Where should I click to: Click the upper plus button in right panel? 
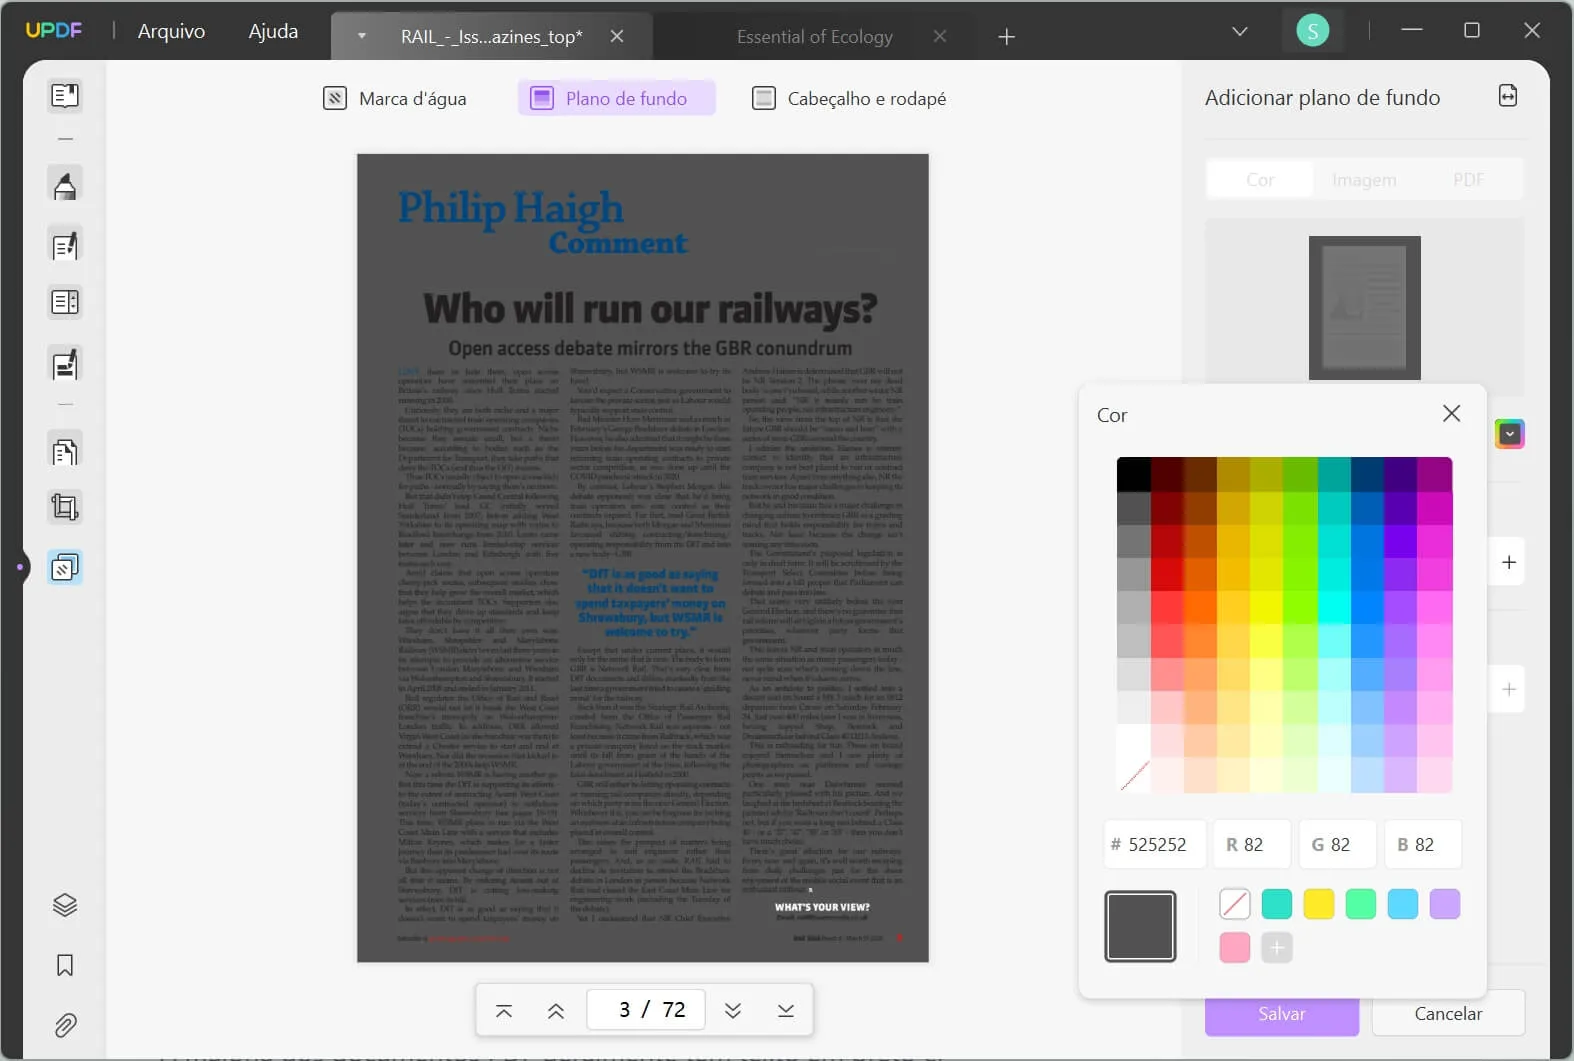pyautogui.click(x=1509, y=562)
